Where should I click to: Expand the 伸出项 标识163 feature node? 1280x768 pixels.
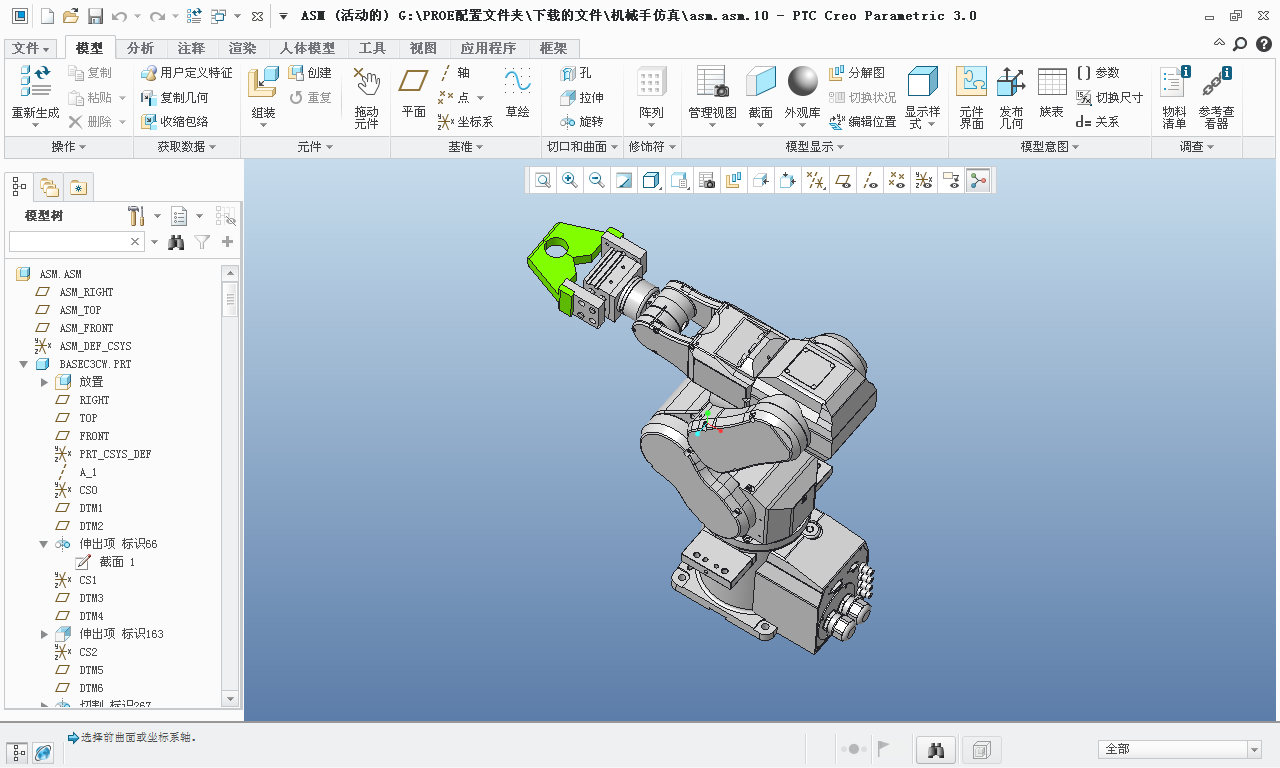click(x=44, y=634)
